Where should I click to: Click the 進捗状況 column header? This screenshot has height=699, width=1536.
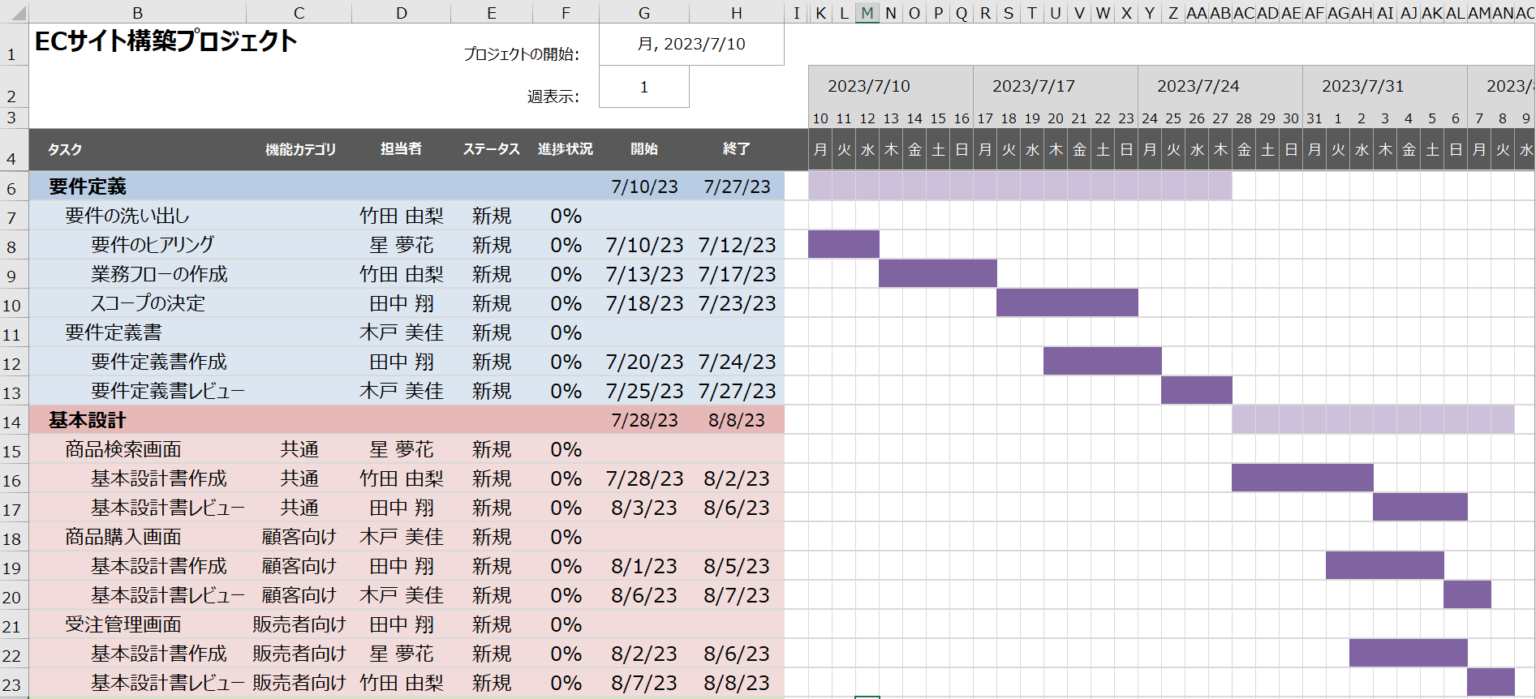565,149
